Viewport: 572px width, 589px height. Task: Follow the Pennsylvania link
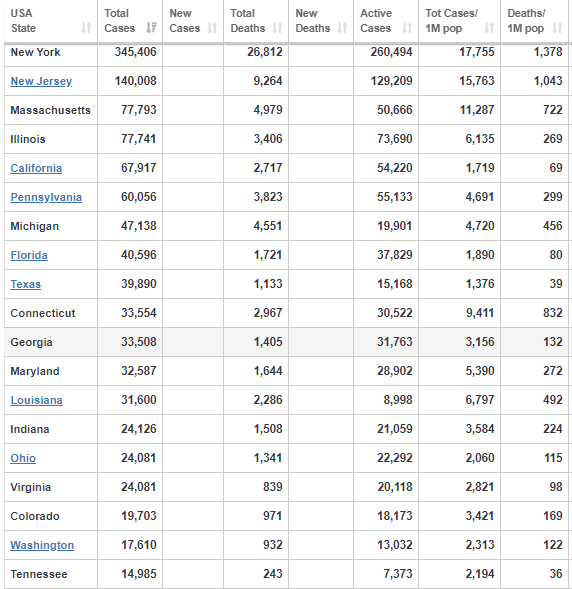pyautogui.click(x=46, y=197)
